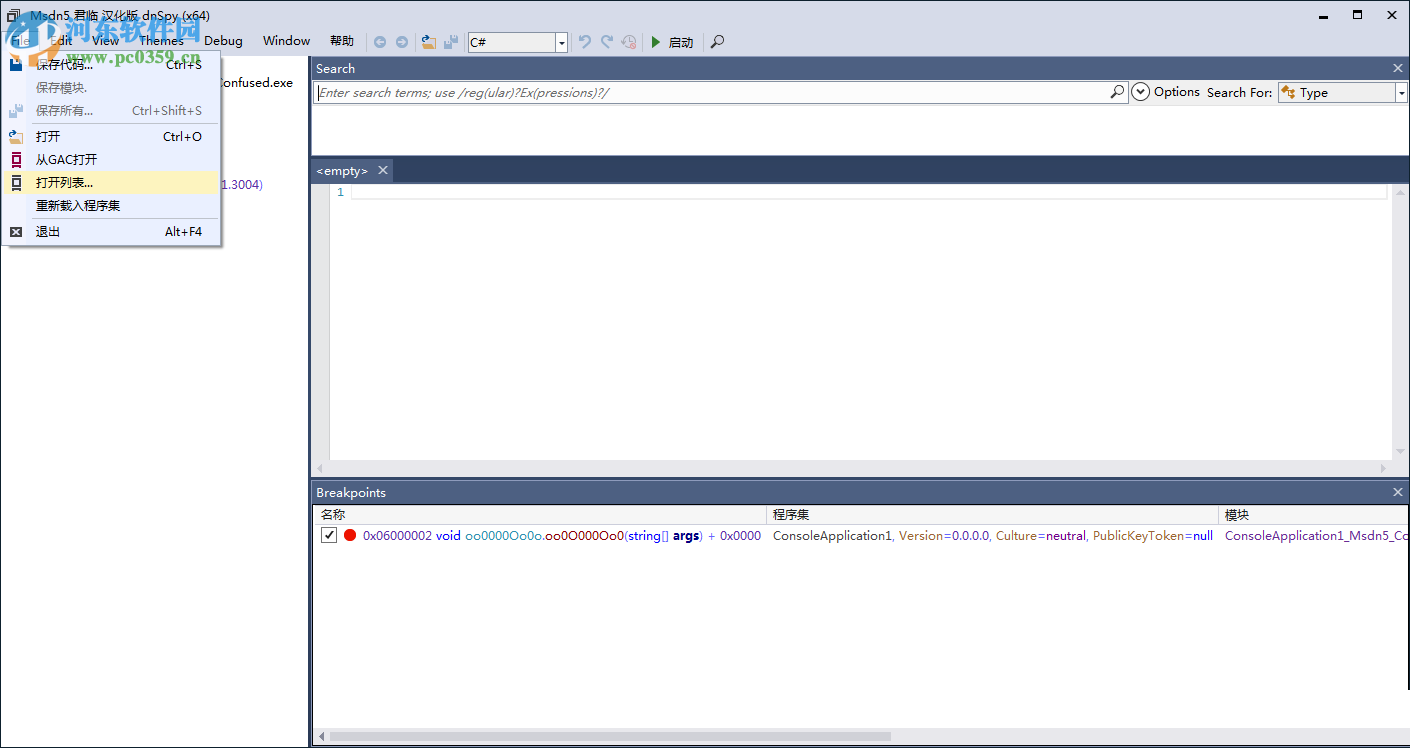Sort by the 名称 column header
The height and width of the screenshot is (748, 1410).
pos(540,515)
